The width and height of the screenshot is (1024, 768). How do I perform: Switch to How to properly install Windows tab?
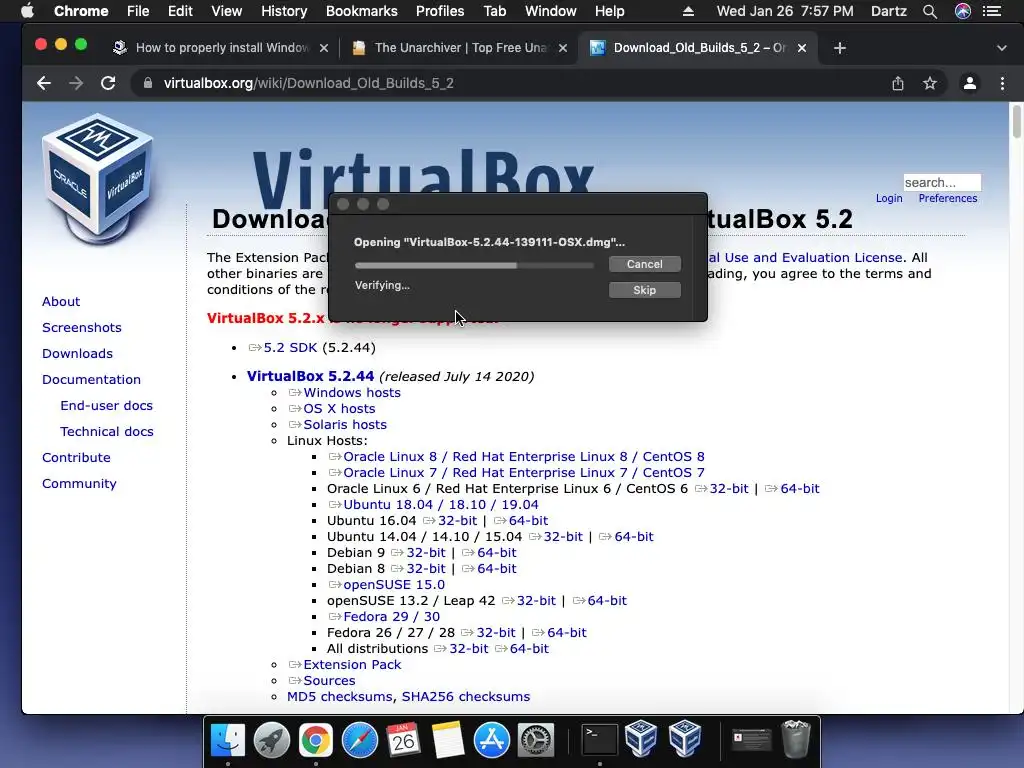(x=219, y=48)
